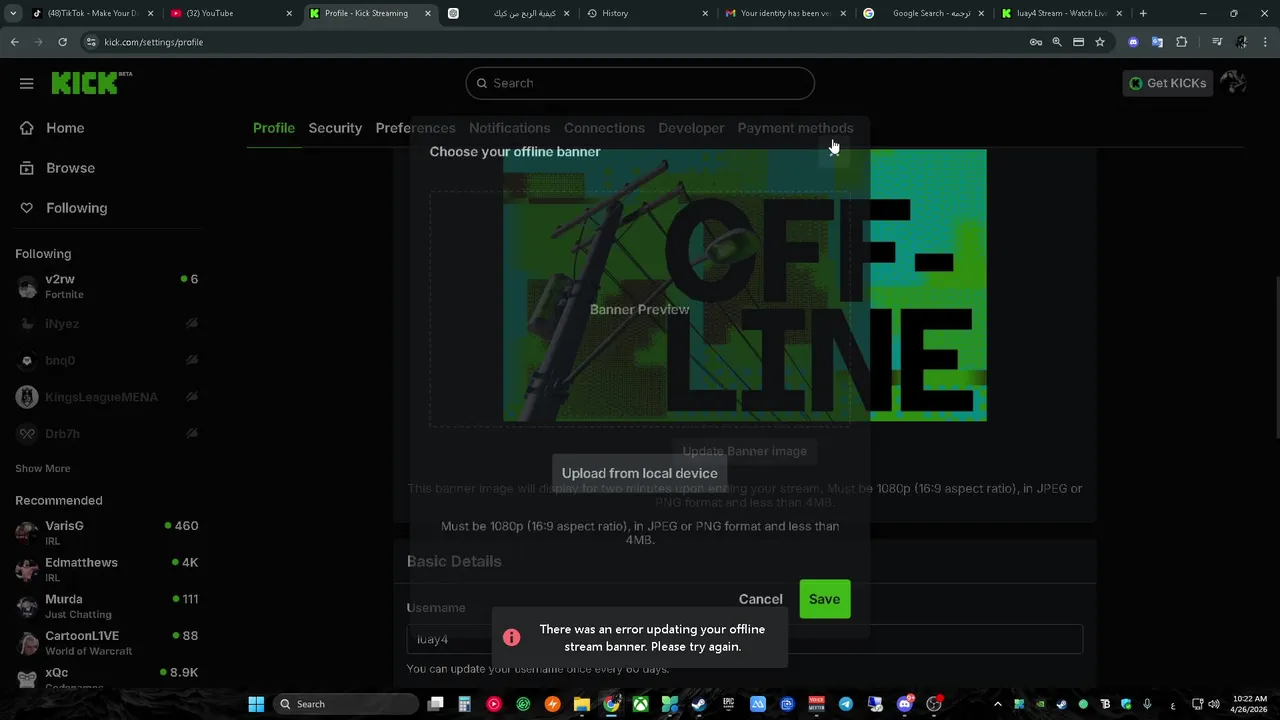Open the saved passwords key icon

[x=1036, y=42]
